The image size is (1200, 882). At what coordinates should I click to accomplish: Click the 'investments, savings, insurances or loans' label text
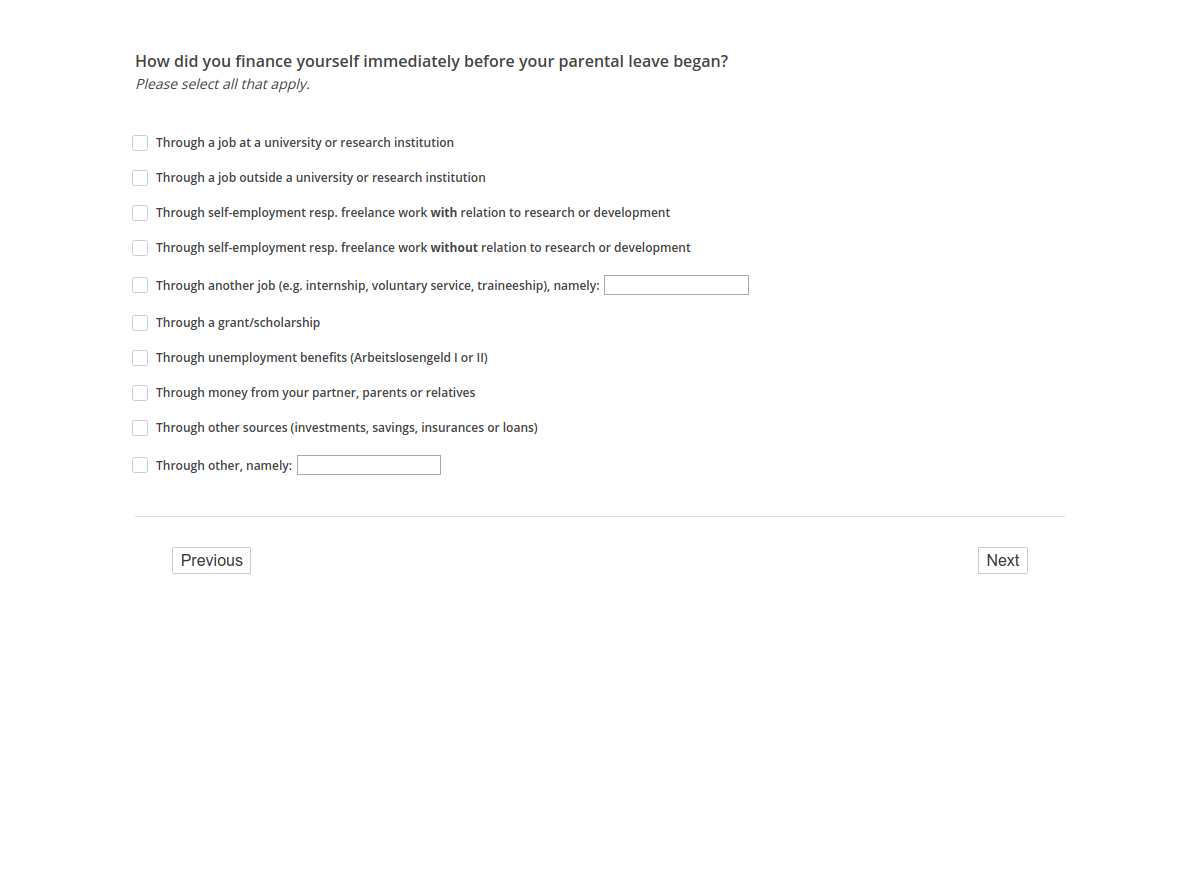point(414,428)
